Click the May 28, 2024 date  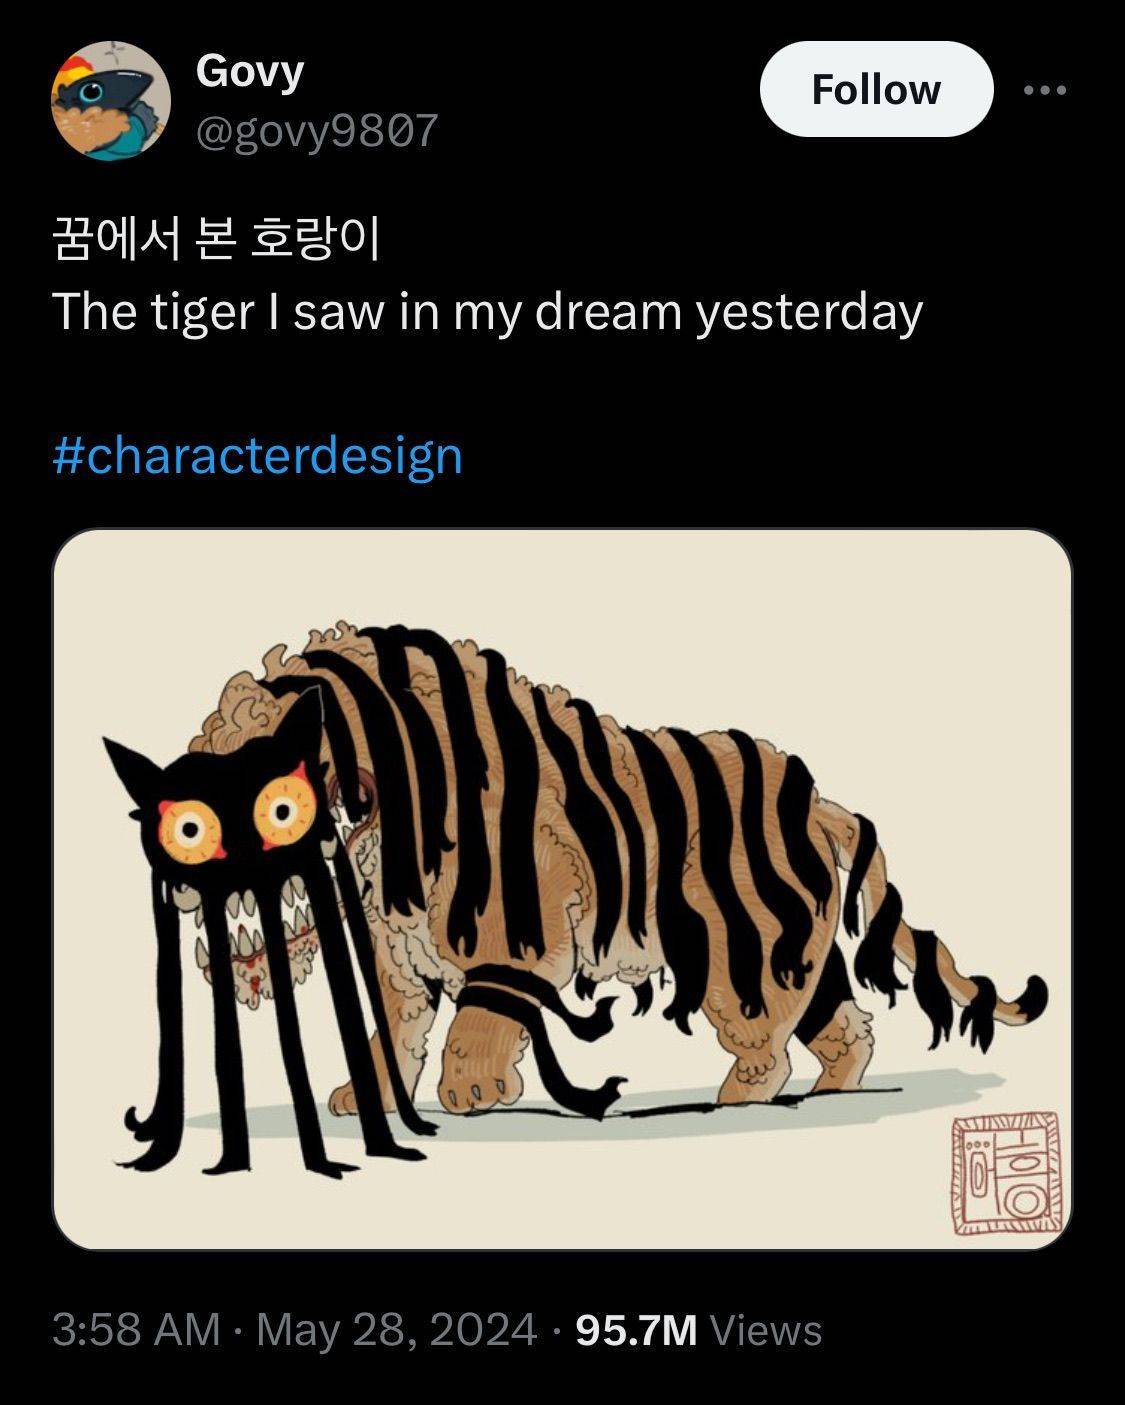[396, 1330]
